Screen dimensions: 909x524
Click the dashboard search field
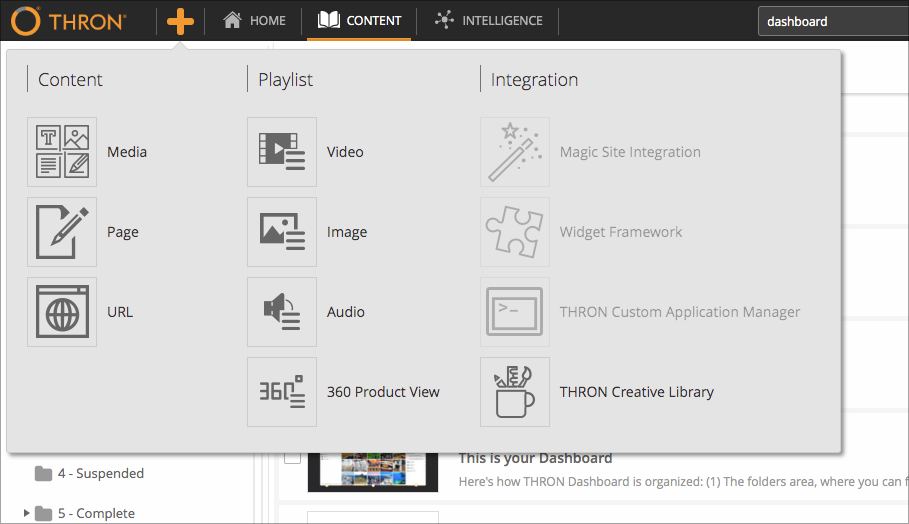pyautogui.click(x=830, y=21)
